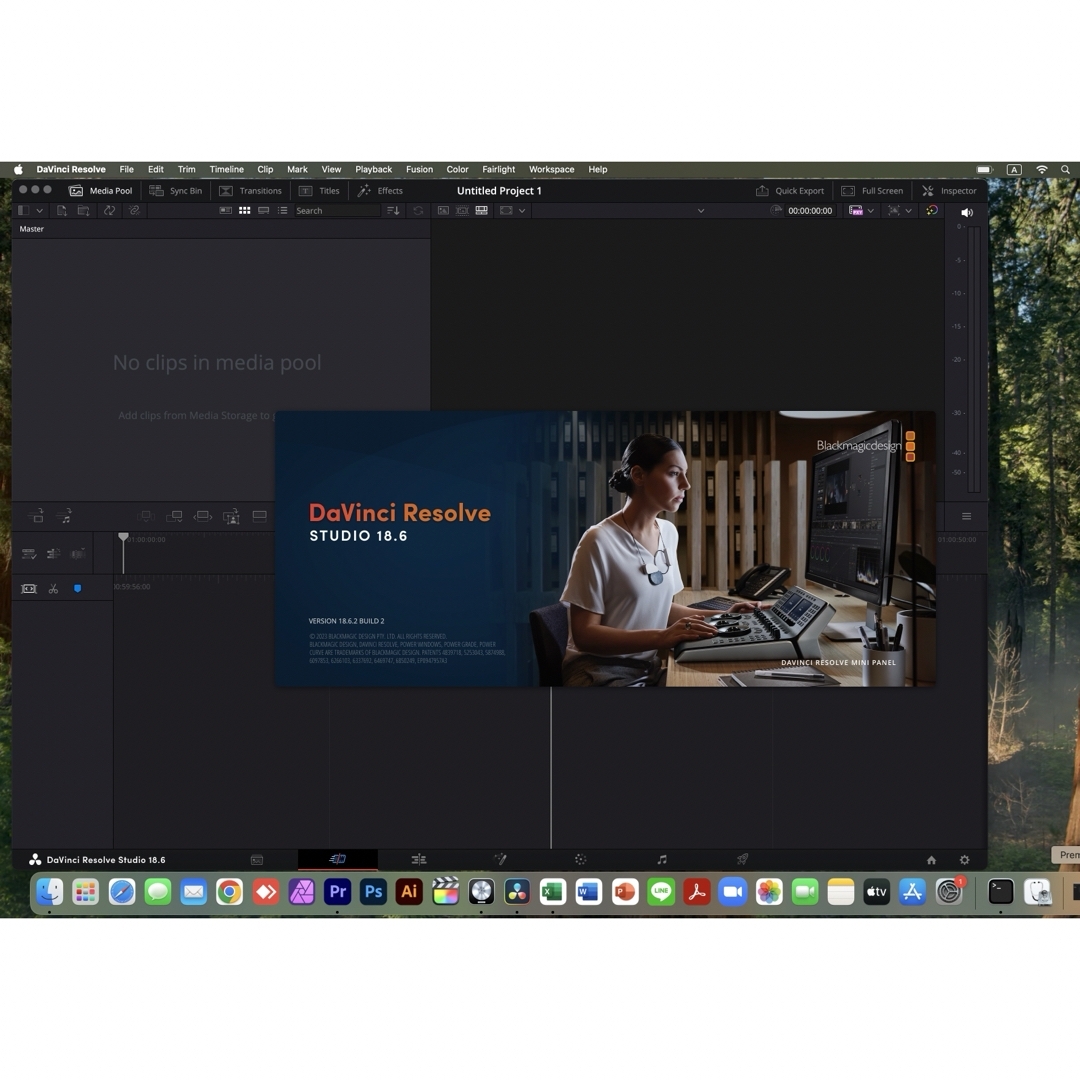Viewport: 1080px width, 1080px height.
Task: Open the Deliver rocket page
Action: pyautogui.click(x=742, y=859)
